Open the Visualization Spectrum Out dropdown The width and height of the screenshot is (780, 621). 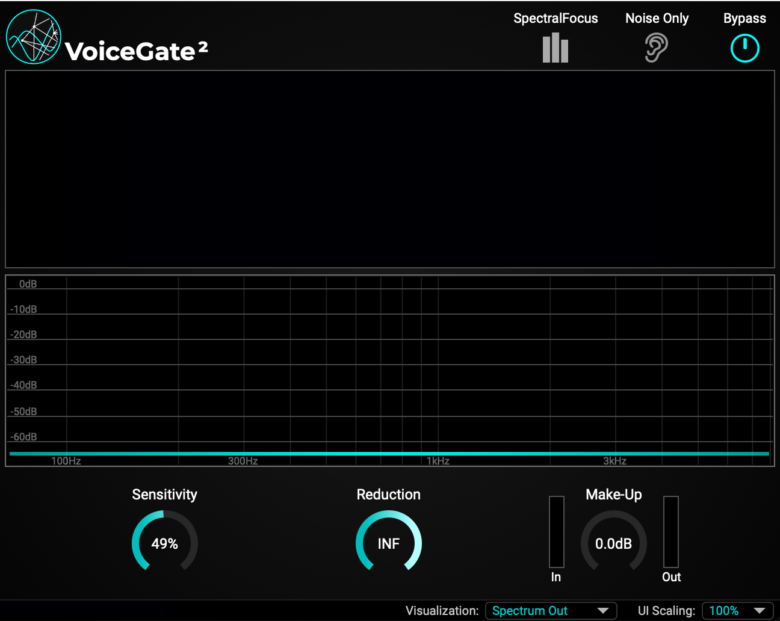549,610
